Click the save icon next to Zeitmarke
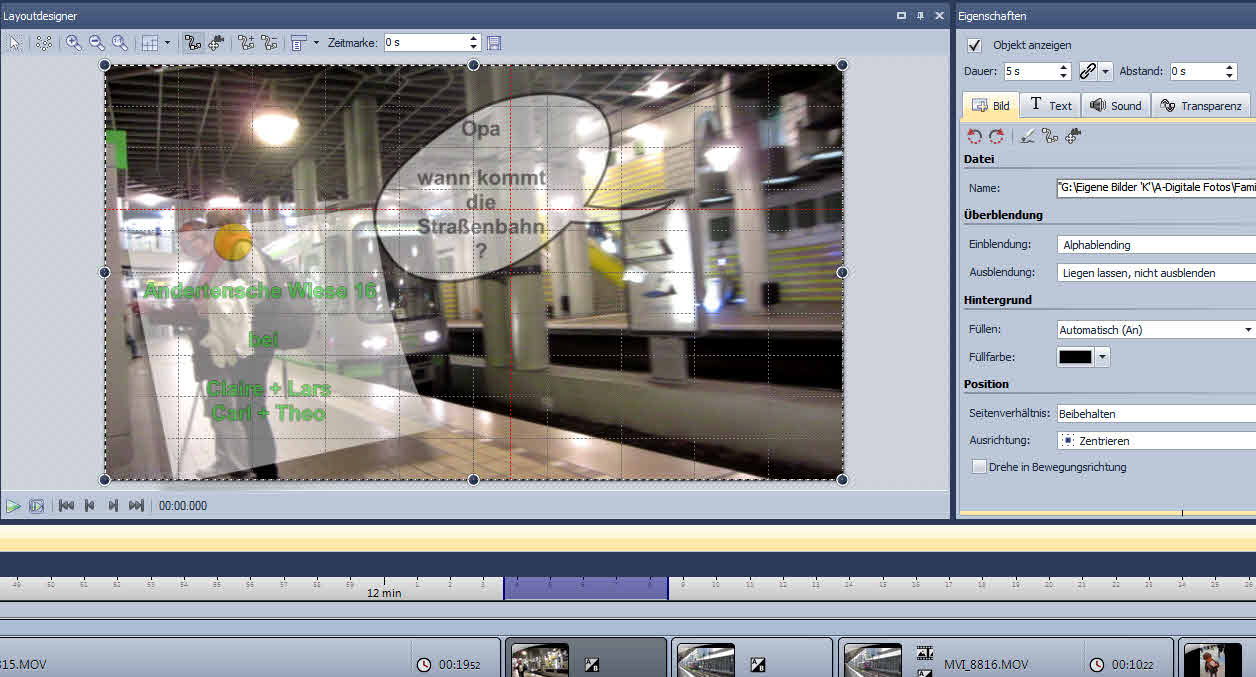Viewport: 1256px width, 677px height. click(x=494, y=43)
